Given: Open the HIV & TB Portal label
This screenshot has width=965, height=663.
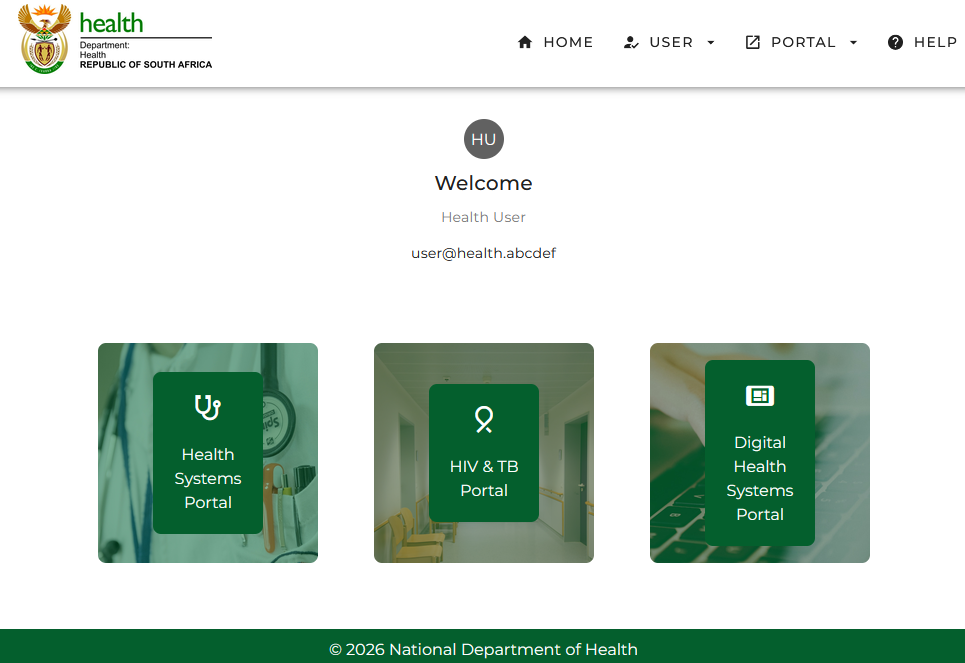Looking at the screenshot, I should click(484, 478).
